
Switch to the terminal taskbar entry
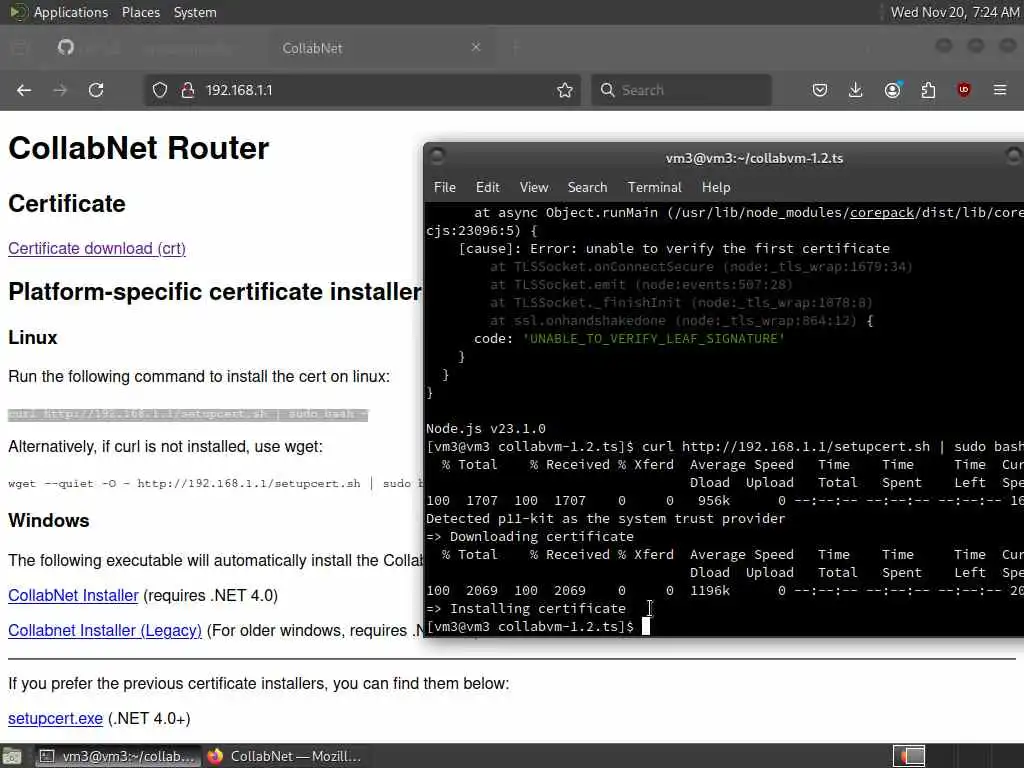118,756
